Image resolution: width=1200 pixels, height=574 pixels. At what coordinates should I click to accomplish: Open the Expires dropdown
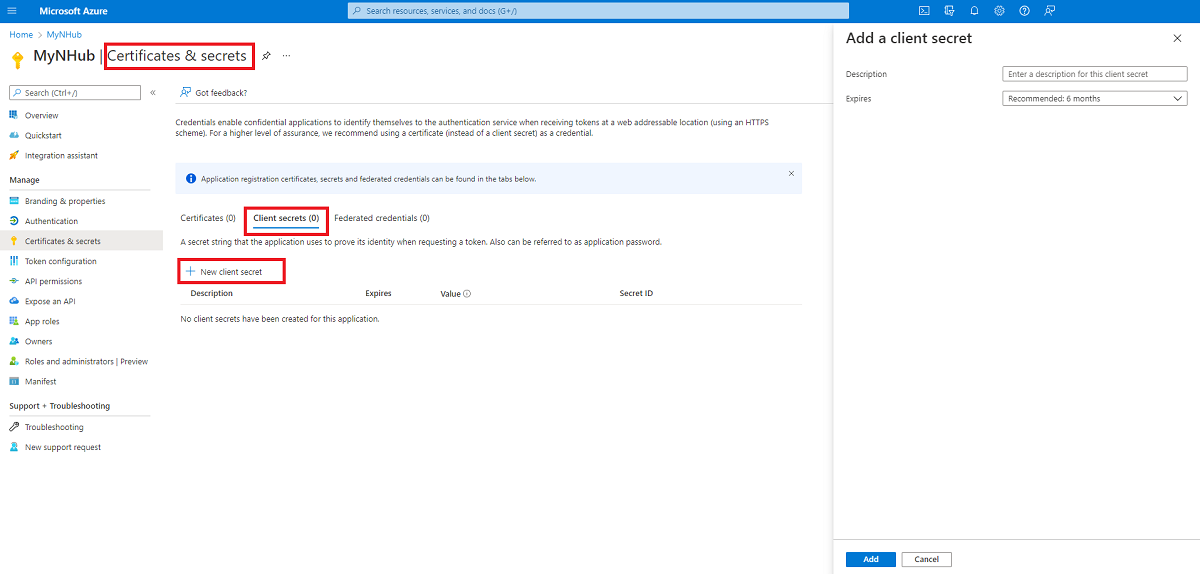tap(1095, 98)
